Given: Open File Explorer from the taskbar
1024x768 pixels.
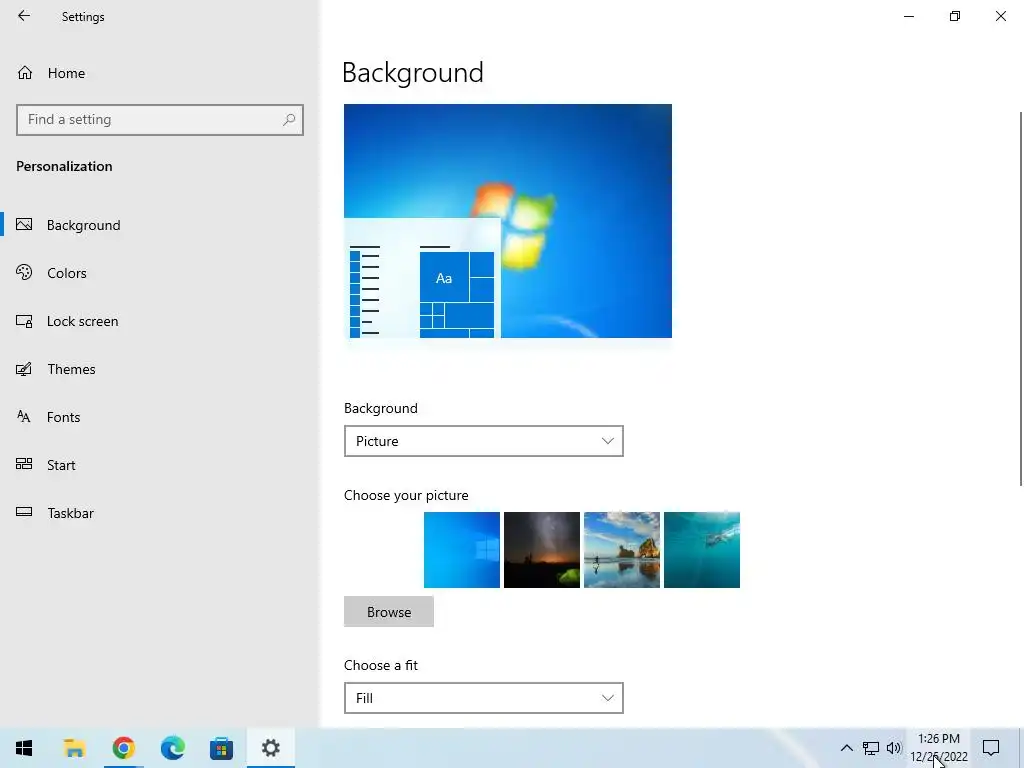Looking at the screenshot, I should (x=74, y=748).
